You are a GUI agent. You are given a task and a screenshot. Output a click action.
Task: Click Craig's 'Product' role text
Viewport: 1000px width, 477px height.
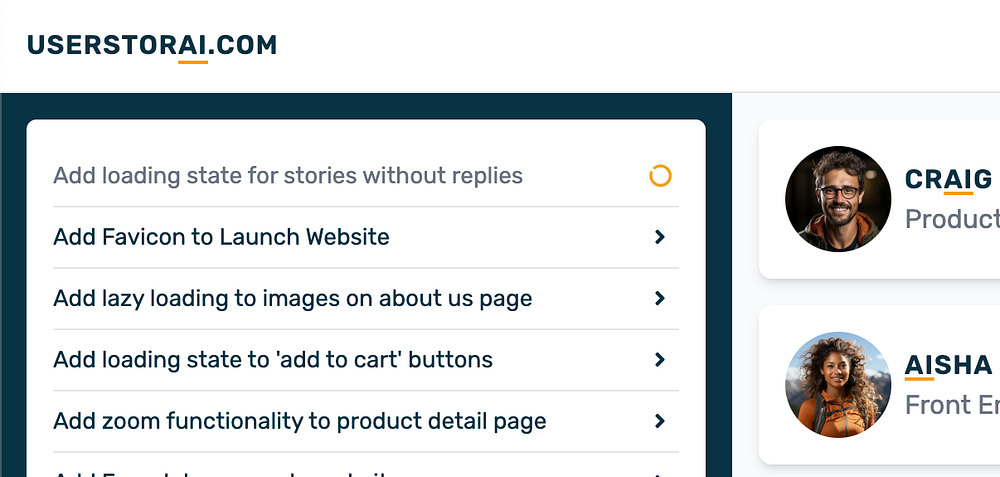[x=951, y=218]
